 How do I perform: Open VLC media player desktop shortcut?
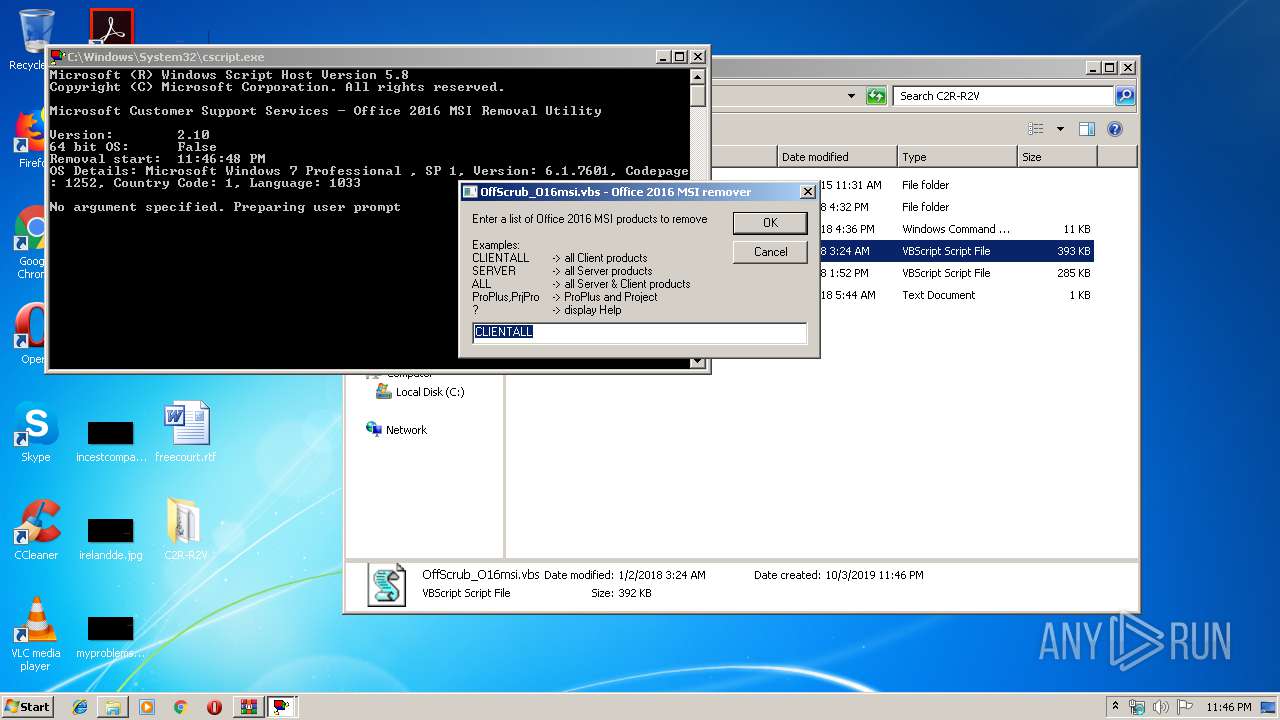pos(36,633)
